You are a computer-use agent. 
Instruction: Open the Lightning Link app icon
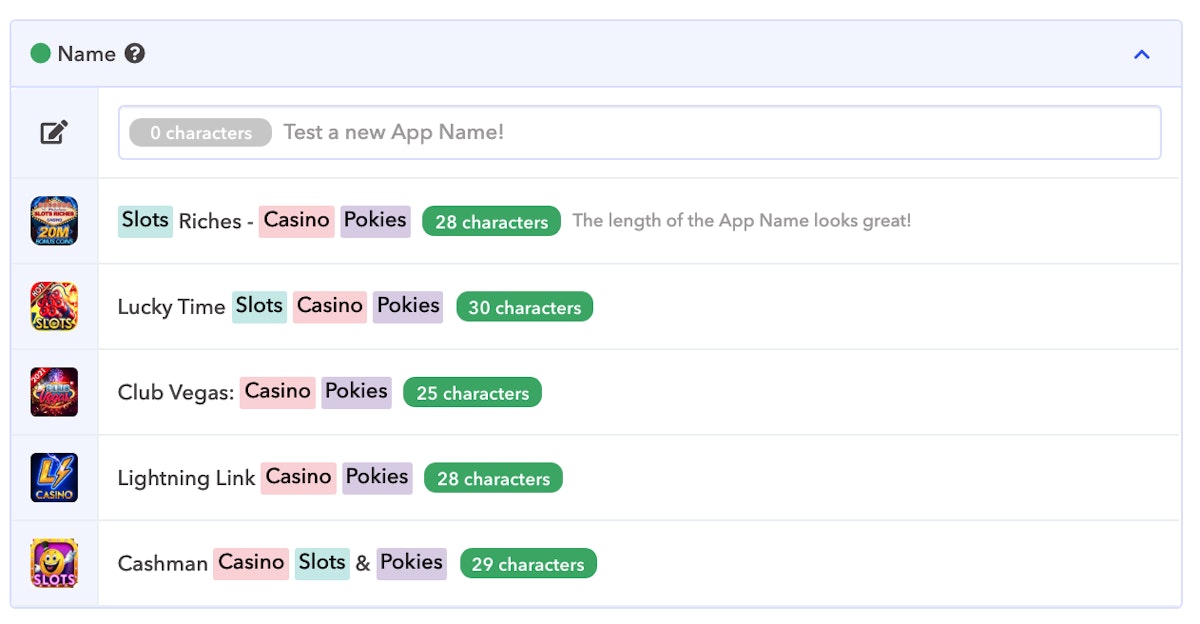[x=54, y=477]
